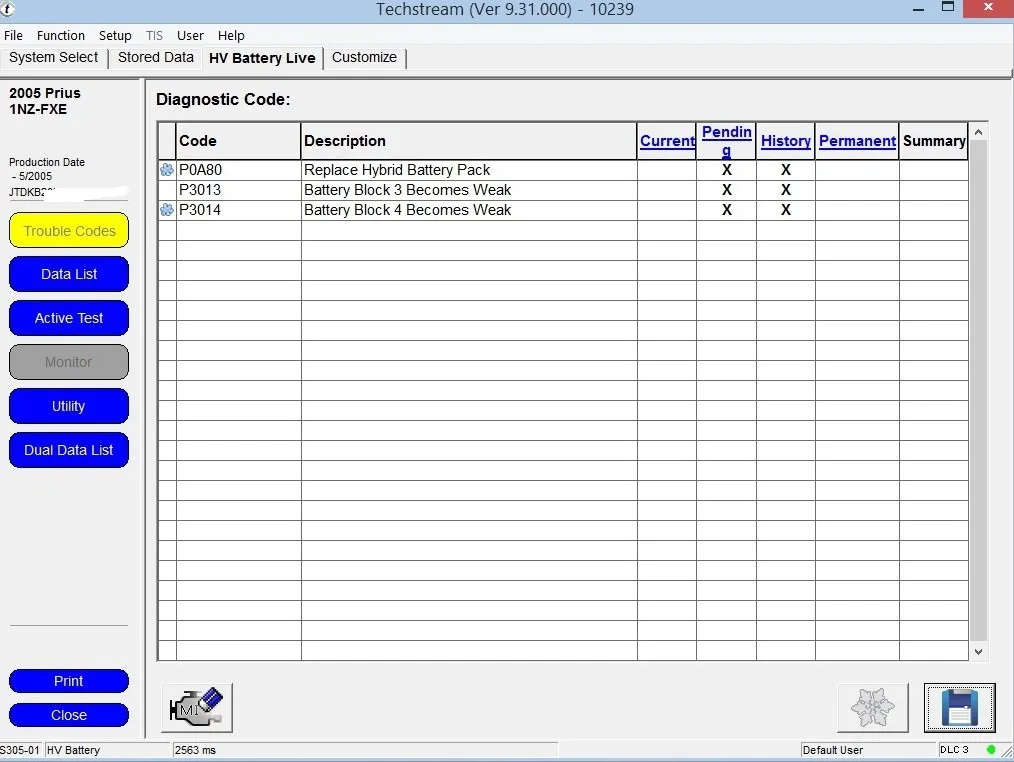
Task: Open the Utility section
Action: pos(69,406)
